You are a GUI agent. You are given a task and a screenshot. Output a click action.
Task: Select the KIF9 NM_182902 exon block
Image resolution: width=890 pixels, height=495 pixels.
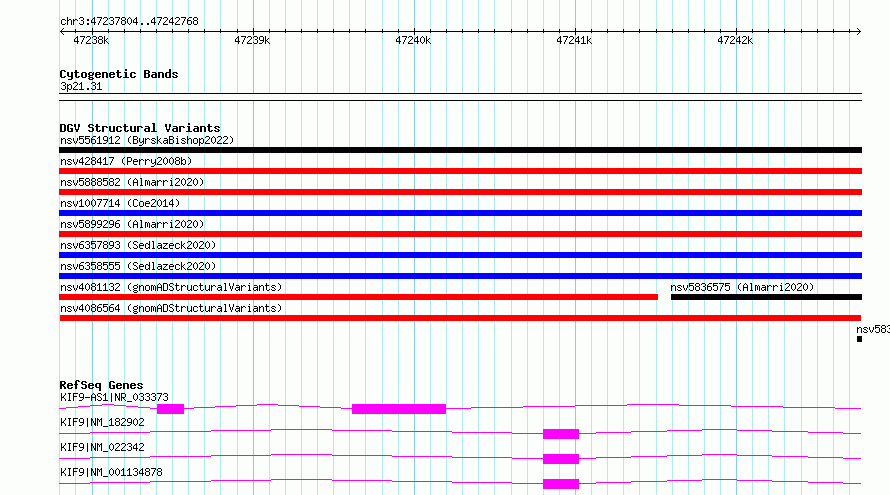[561, 434]
